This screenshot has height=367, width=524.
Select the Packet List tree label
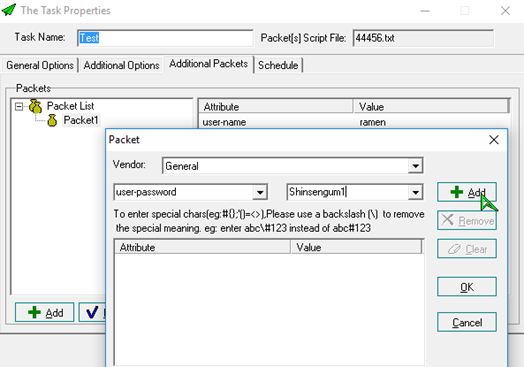point(70,106)
